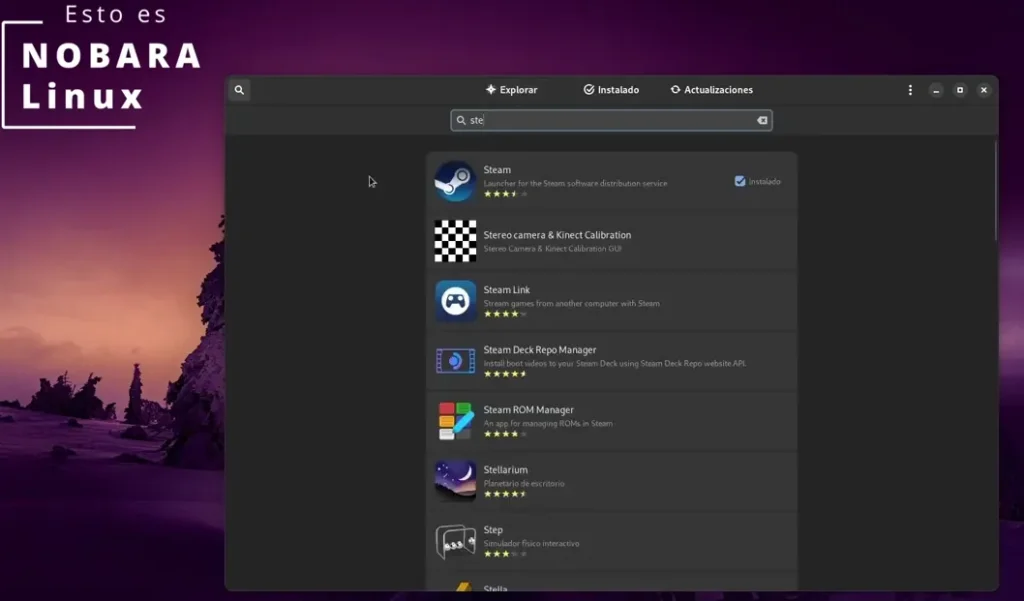
Task: Click the star rating under Steam
Action: (505, 194)
